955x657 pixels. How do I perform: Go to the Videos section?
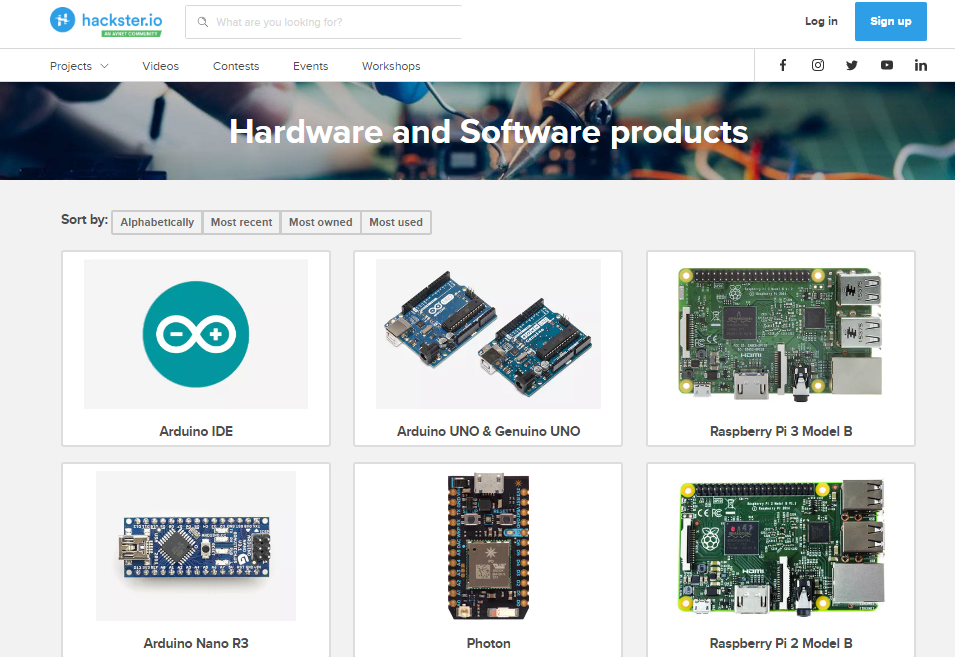[161, 66]
